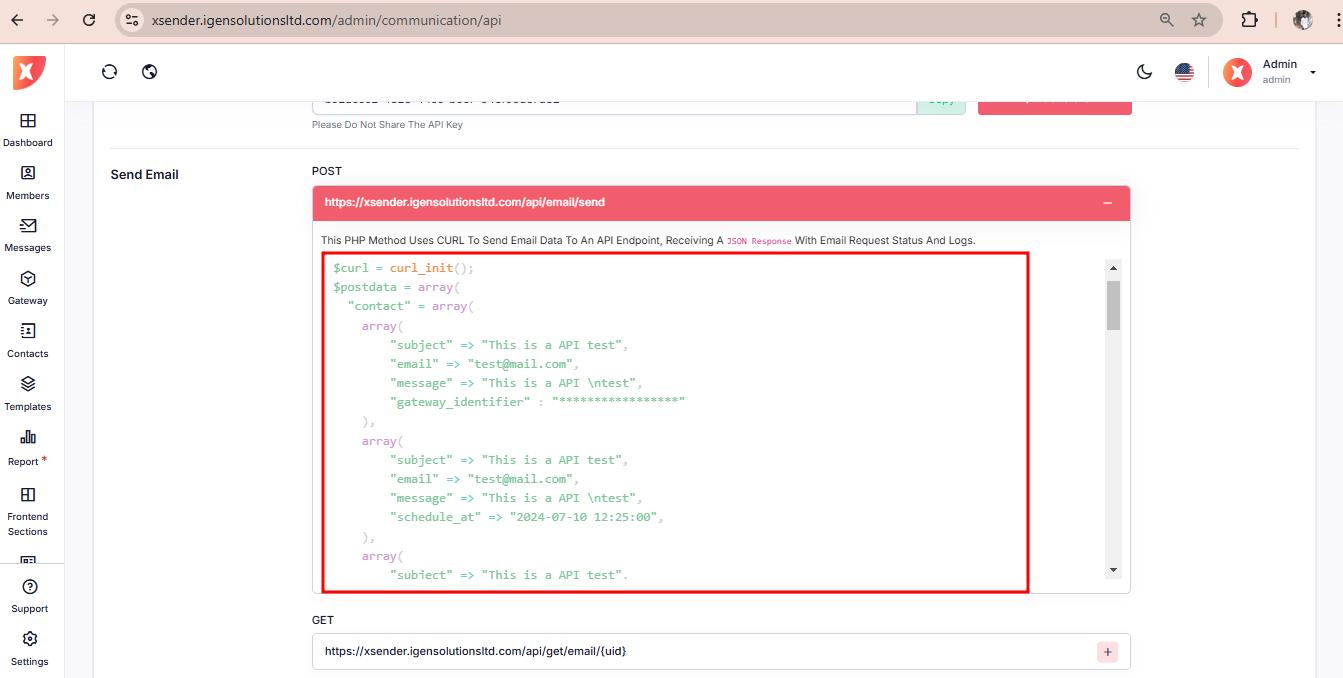The width and height of the screenshot is (1343, 678).
Task: Go to Members in sidebar
Action: coord(28,174)
